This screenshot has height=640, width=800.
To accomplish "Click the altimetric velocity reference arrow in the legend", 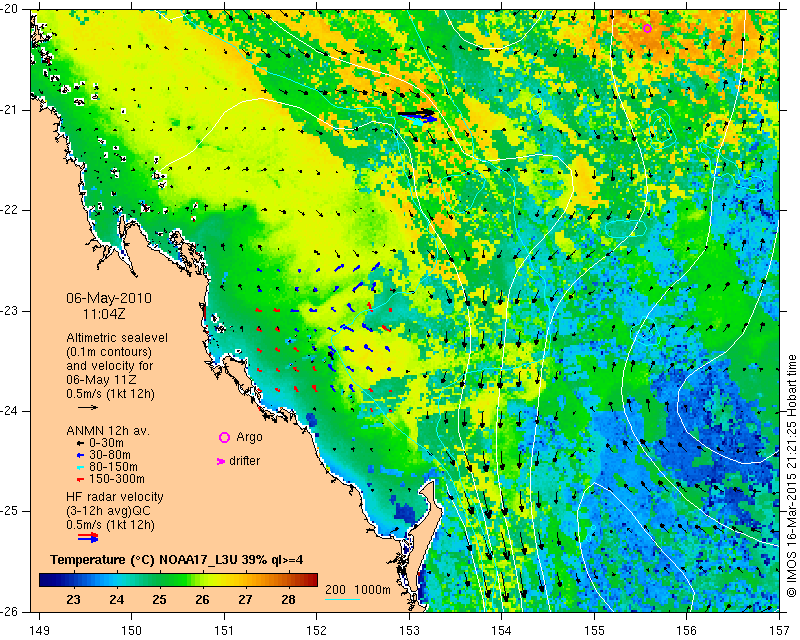I will coord(88,408).
